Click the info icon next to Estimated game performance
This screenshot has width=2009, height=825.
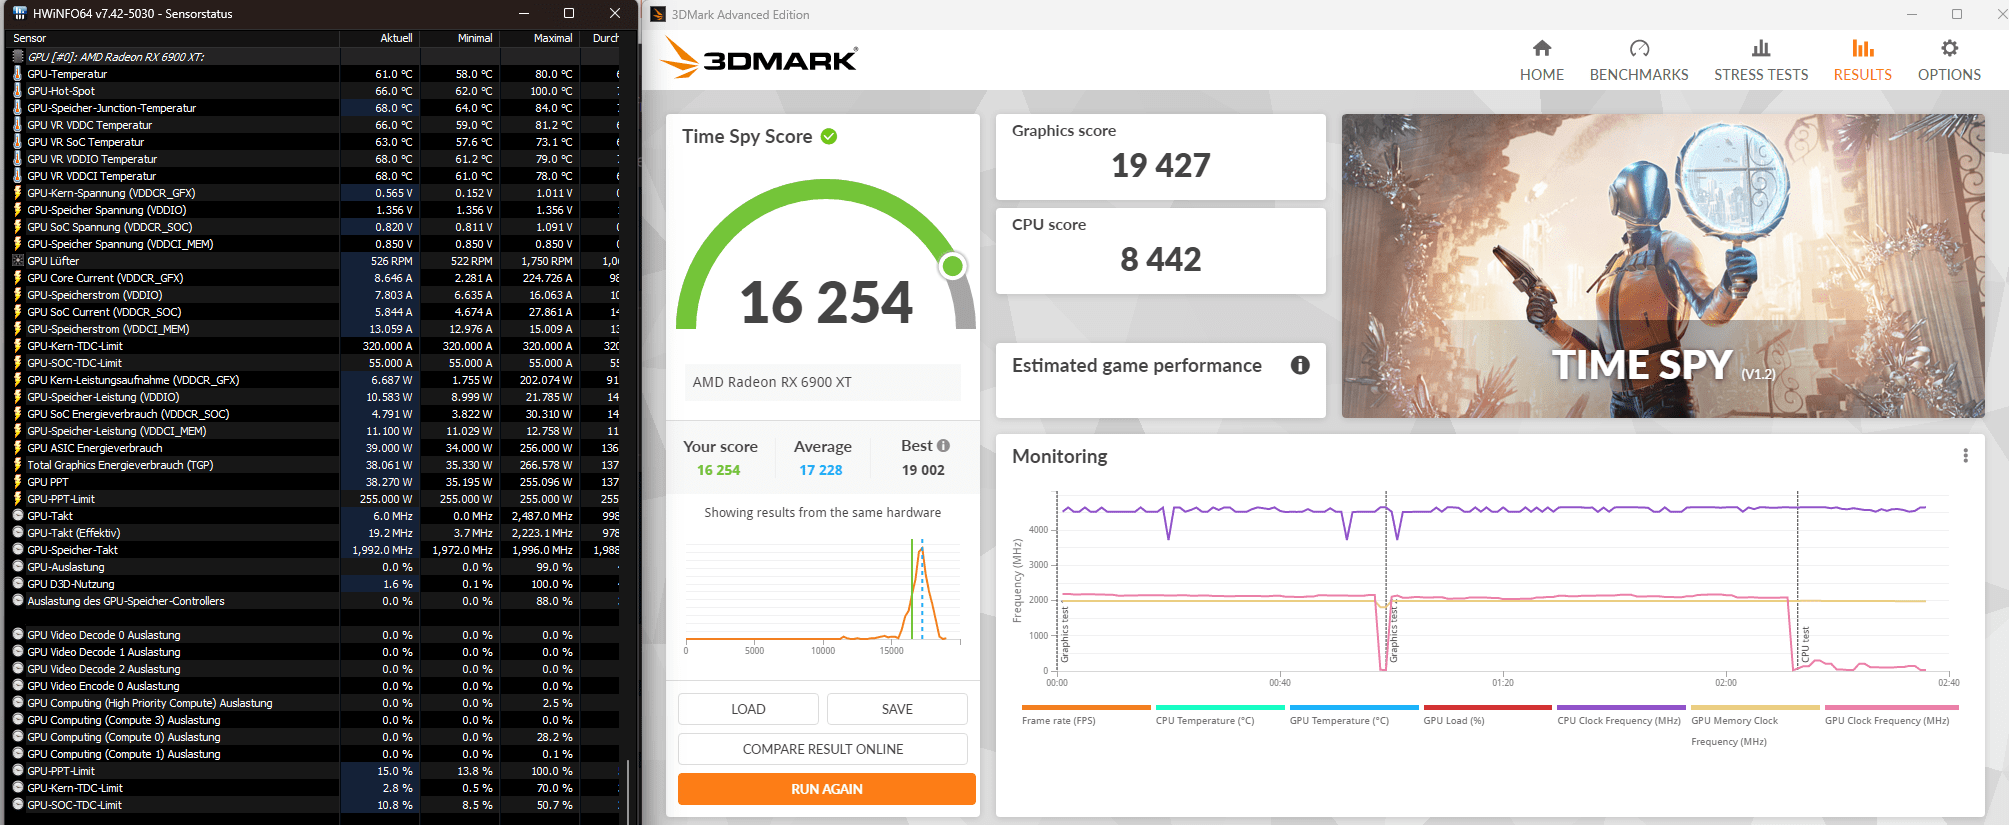coord(1300,365)
